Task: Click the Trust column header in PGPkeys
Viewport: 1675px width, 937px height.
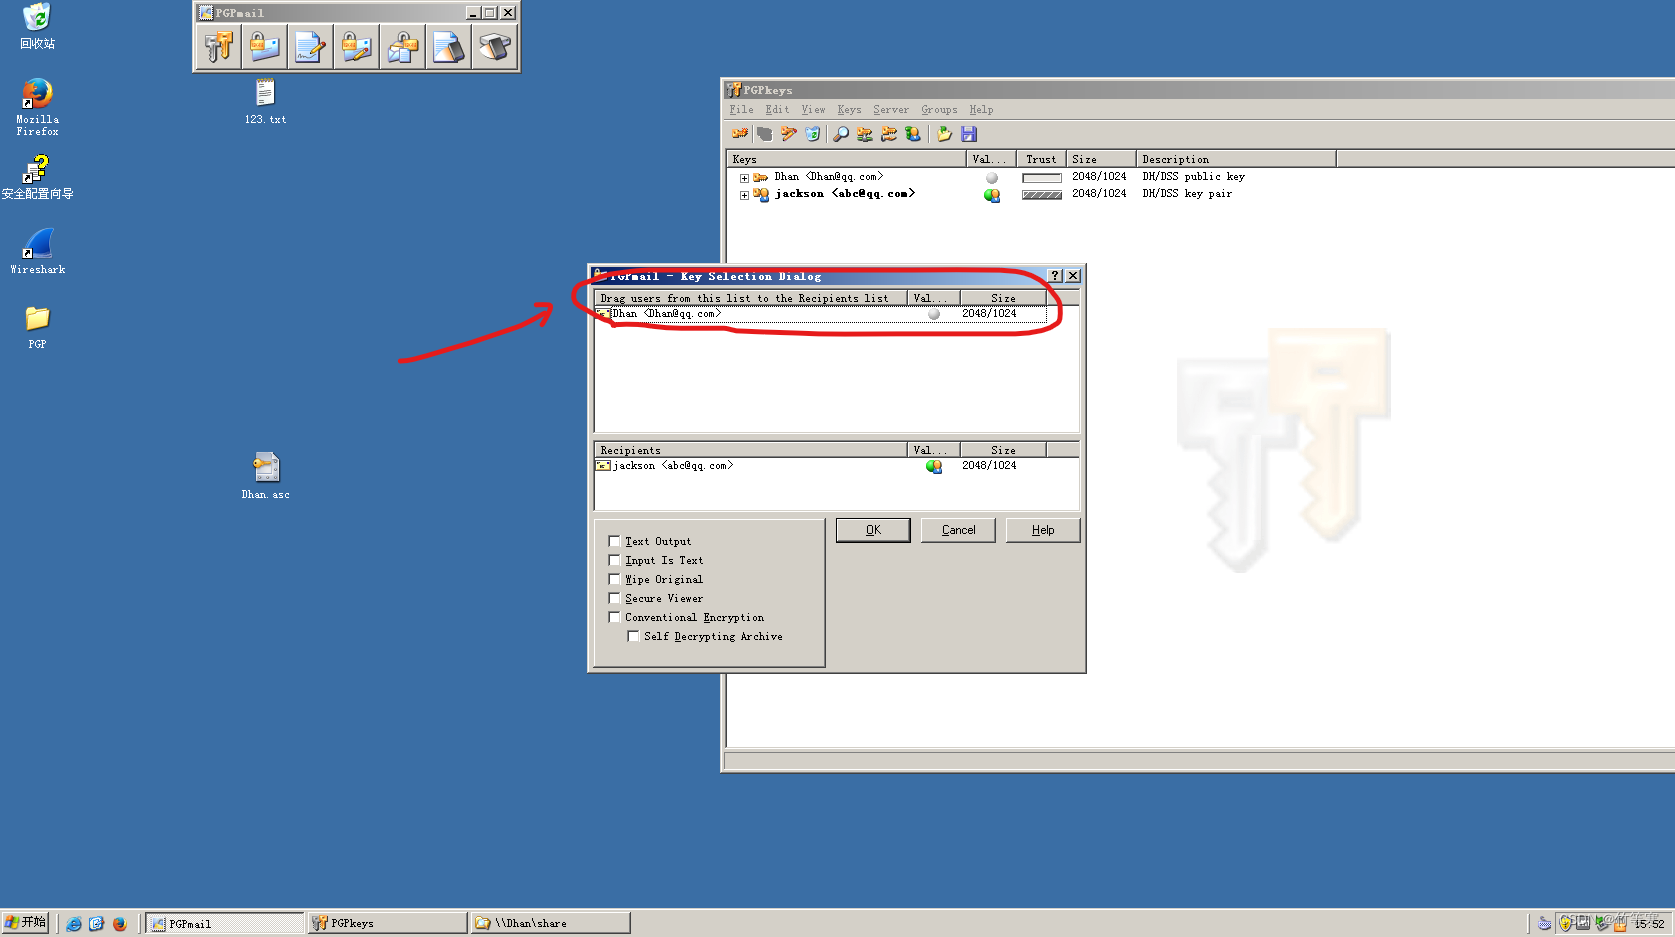Action: pyautogui.click(x=1041, y=159)
